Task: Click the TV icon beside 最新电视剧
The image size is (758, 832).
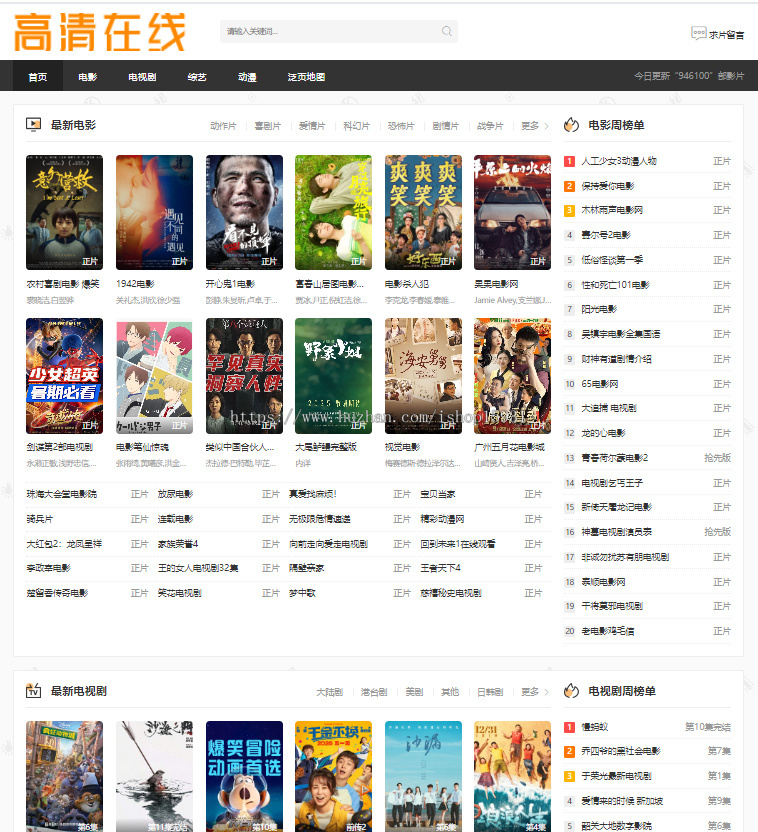Action: pos(33,691)
